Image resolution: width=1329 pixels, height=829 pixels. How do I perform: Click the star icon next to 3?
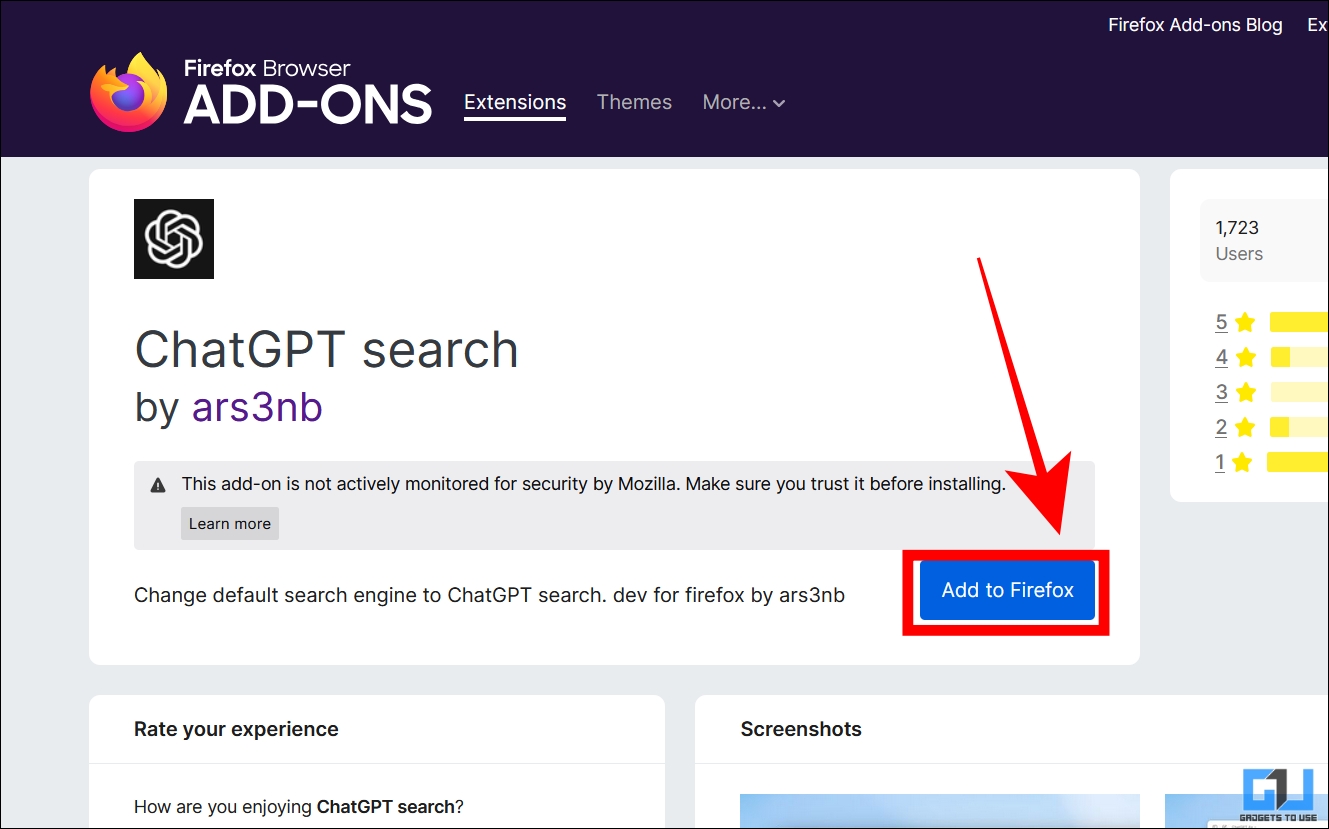click(x=1245, y=392)
